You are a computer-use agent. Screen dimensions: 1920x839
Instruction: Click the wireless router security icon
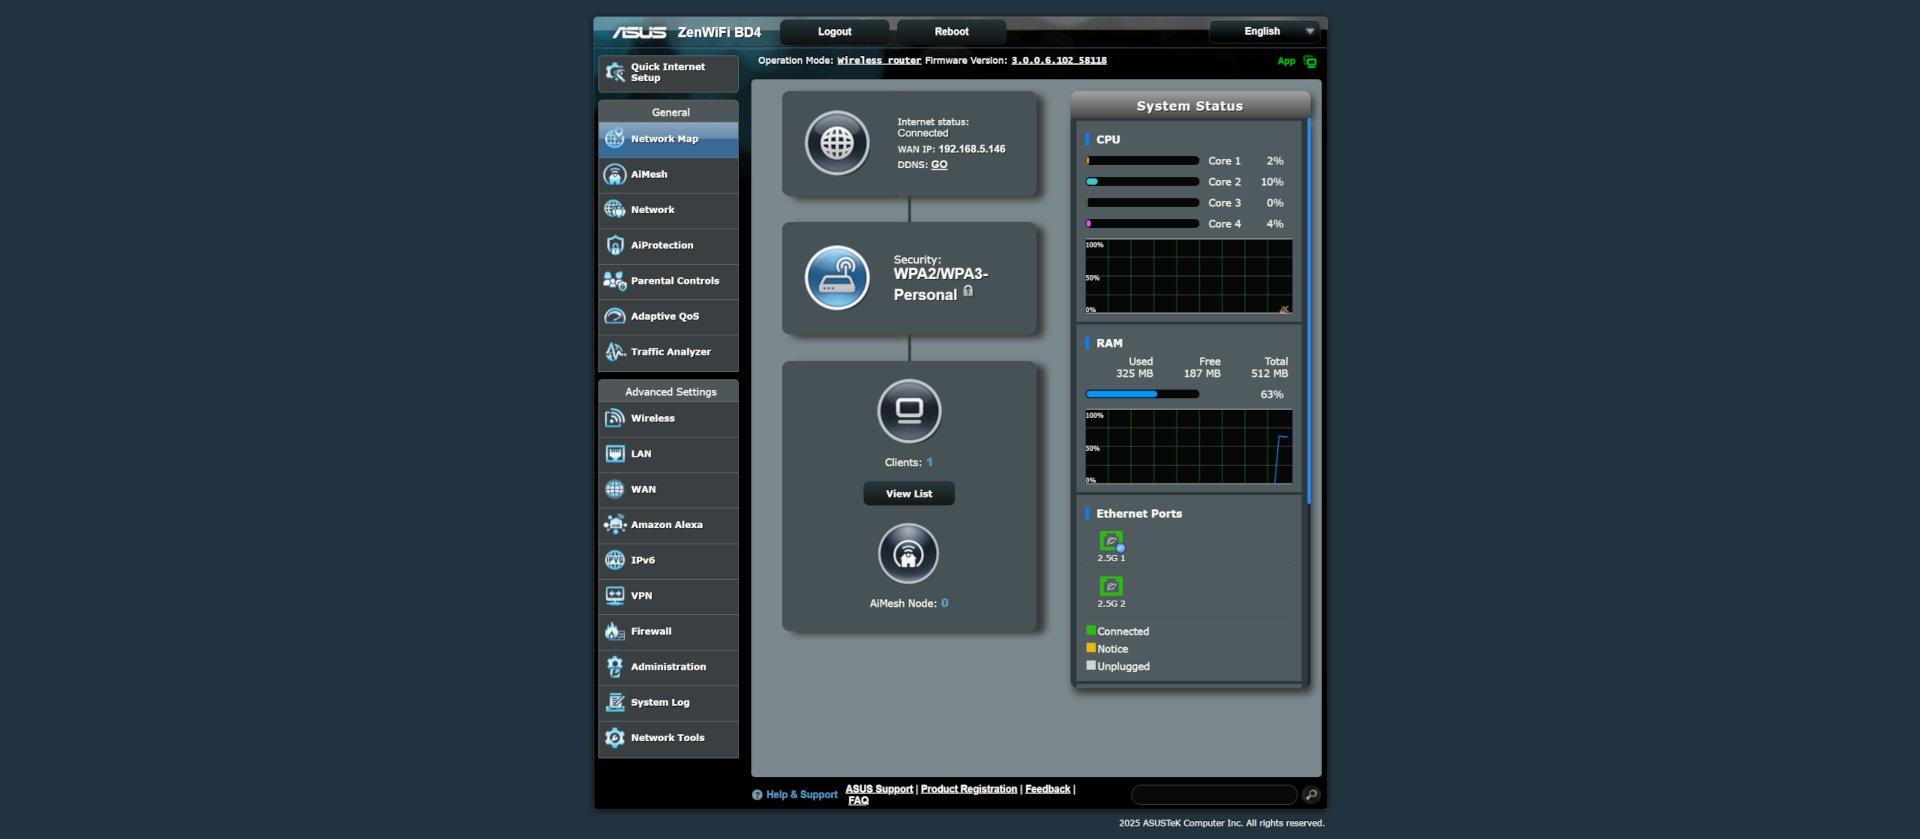[x=837, y=278]
